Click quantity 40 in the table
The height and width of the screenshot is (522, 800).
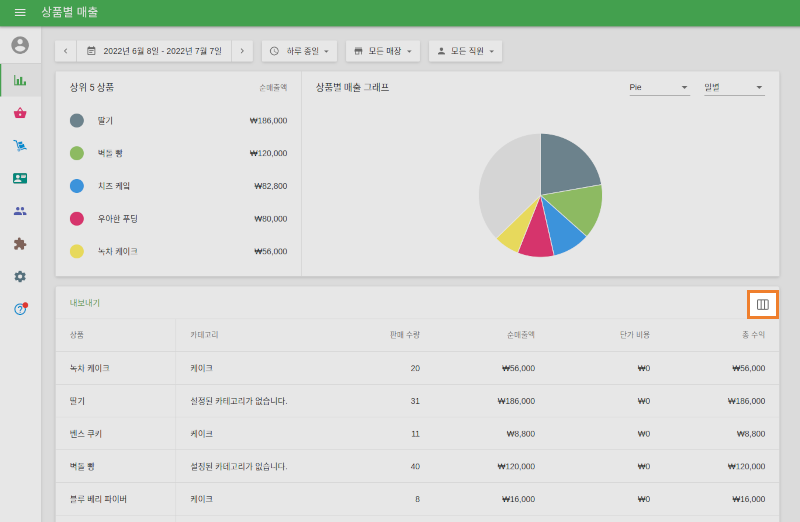click(x=415, y=466)
